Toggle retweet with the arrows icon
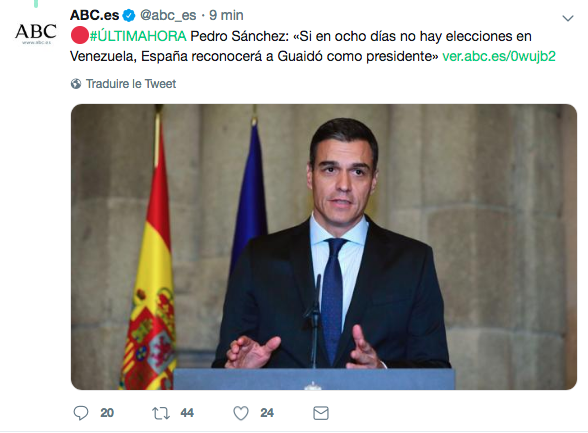588x433 pixels. point(161,413)
